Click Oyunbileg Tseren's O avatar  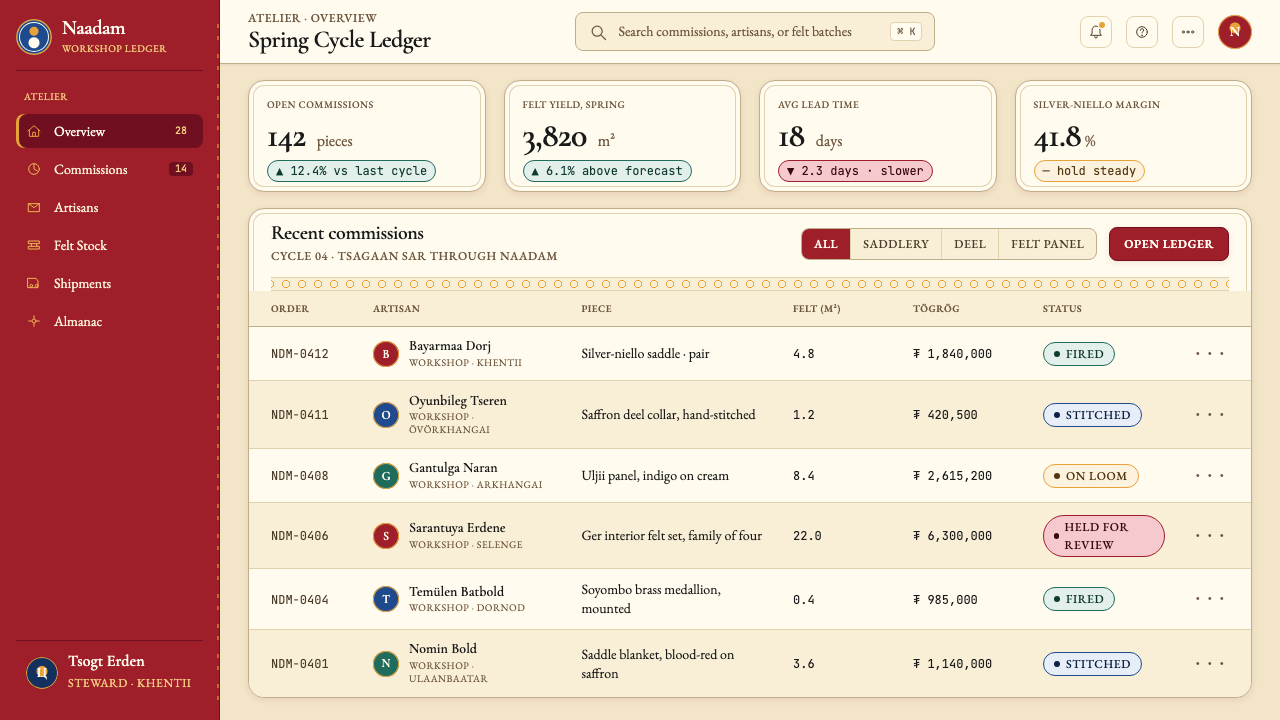coord(386,415)
